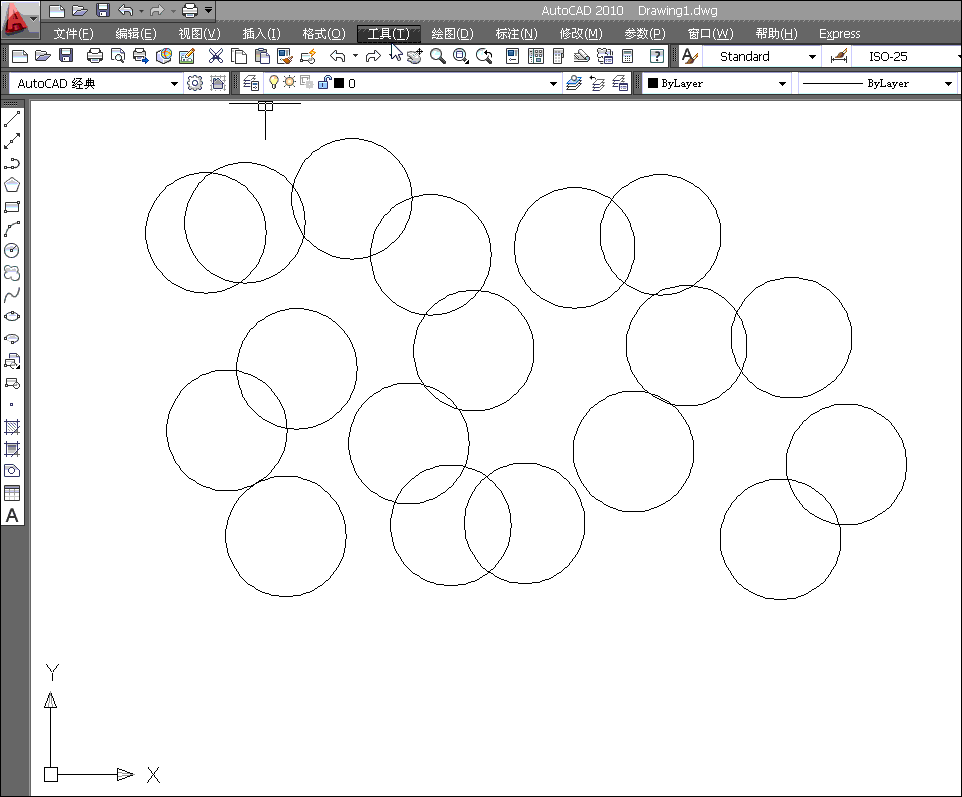Image resolution: width=962 pixels, height=797 pixels.
Task: Open the undo history dropdown arrow in Standard toolbar
Action: pyautogui.click(x=355, y=56)
